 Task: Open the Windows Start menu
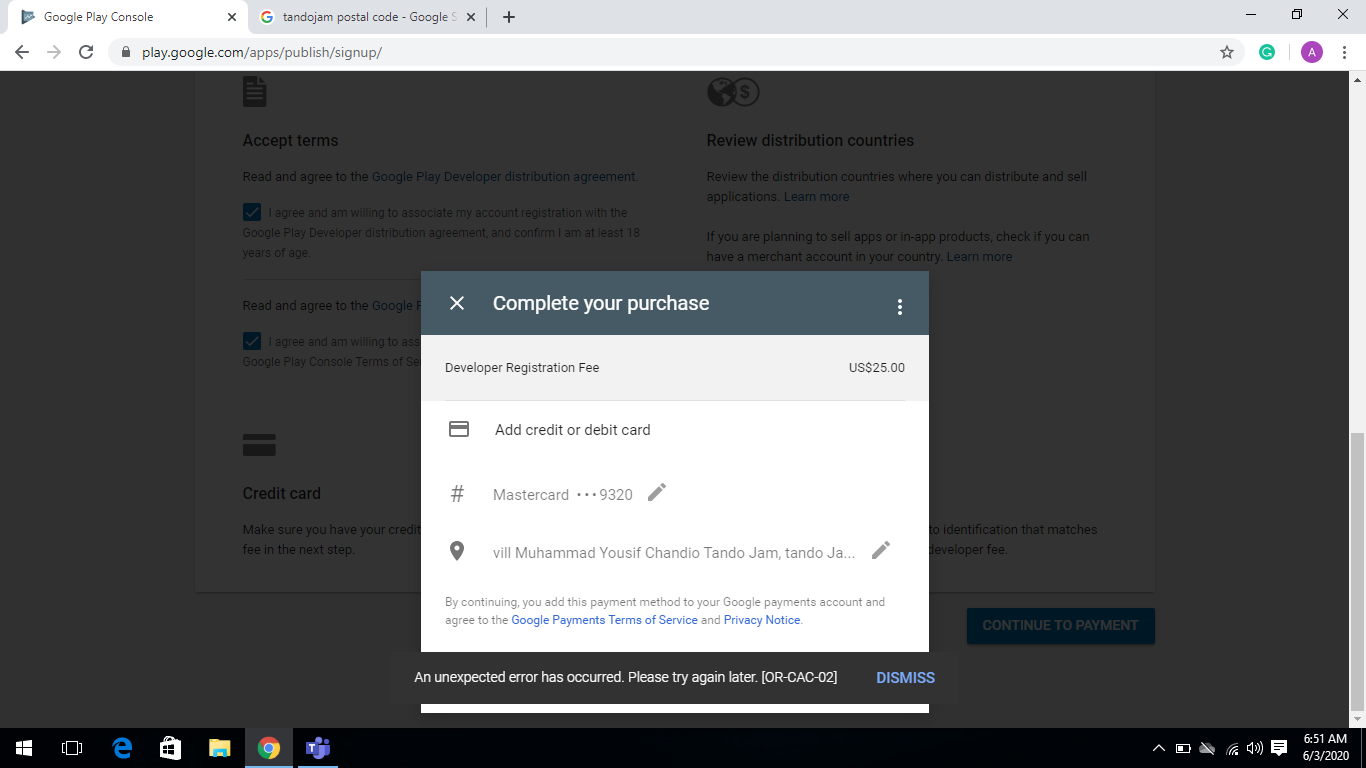24,748
